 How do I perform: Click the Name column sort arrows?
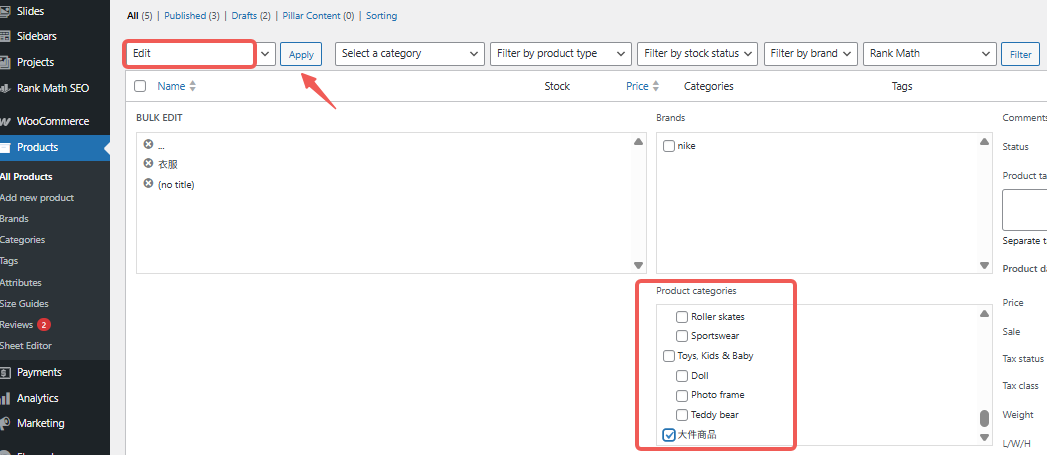[192, 87]
